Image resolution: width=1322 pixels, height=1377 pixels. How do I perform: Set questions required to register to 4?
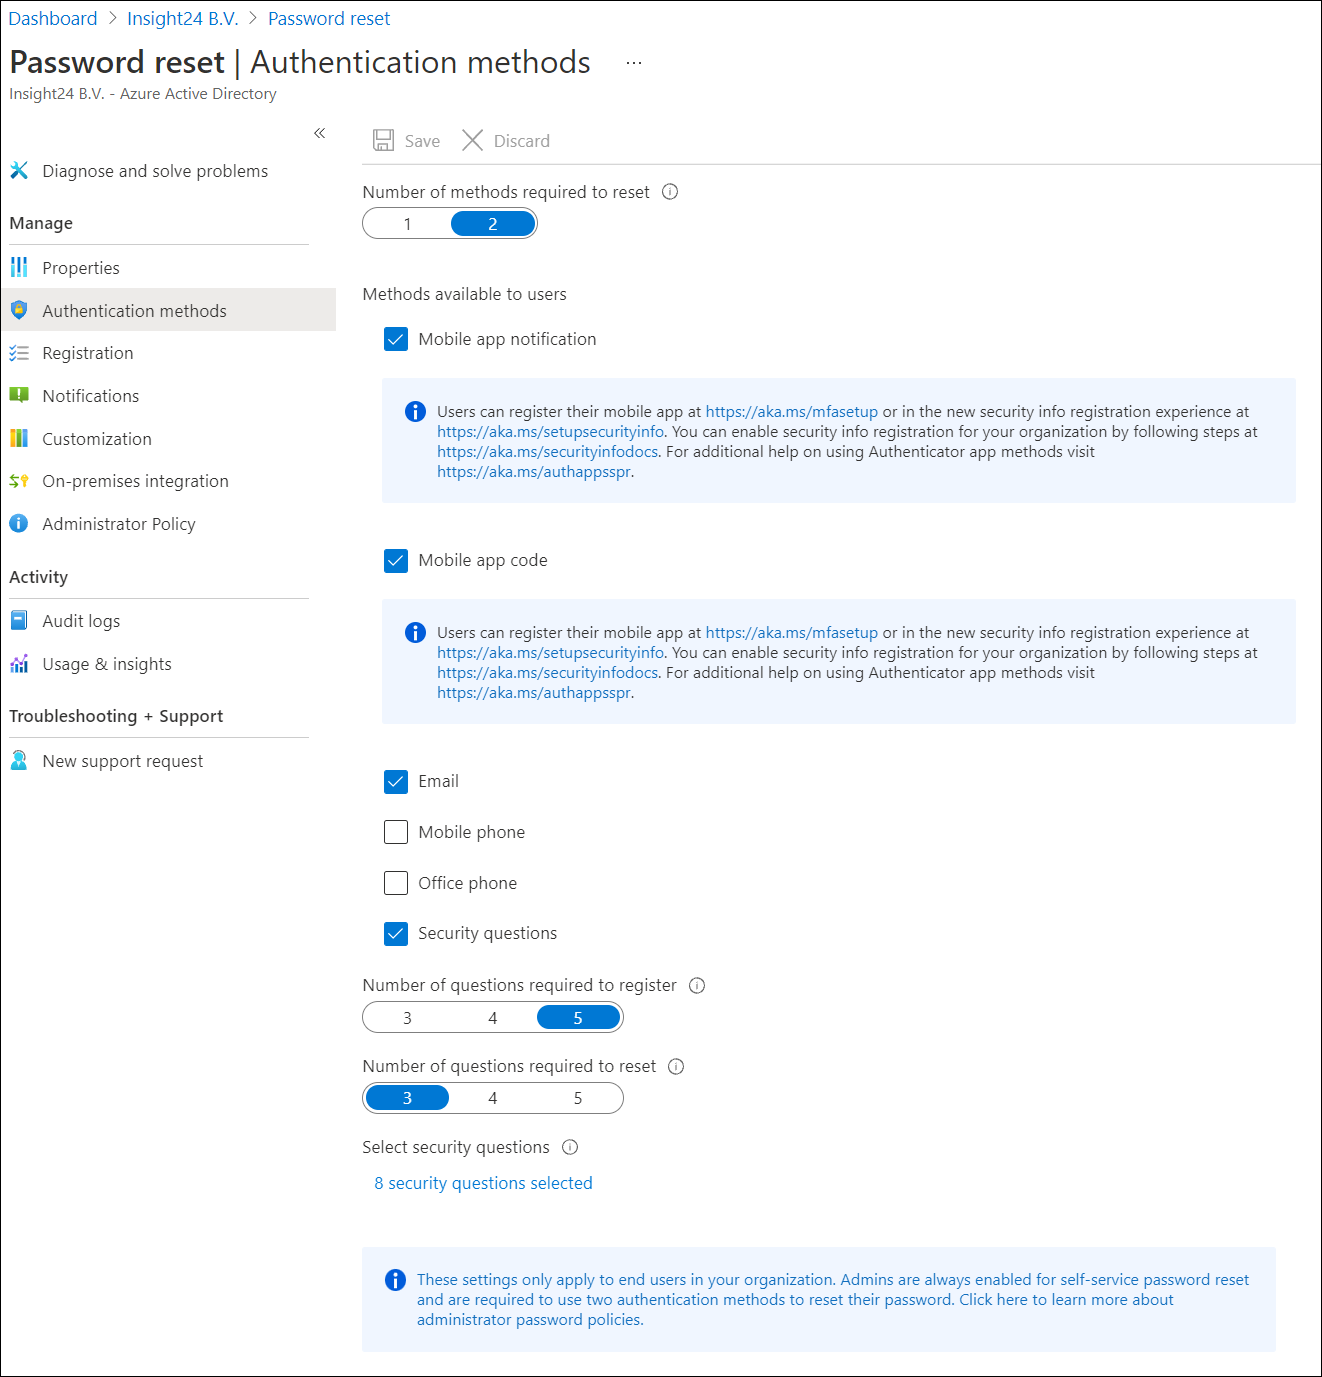point(492,1018)
